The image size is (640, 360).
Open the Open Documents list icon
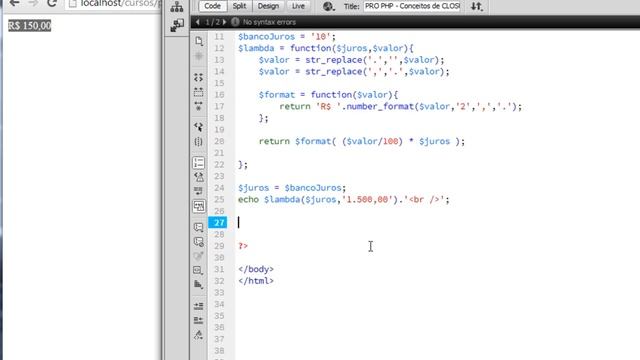point(199,41)
